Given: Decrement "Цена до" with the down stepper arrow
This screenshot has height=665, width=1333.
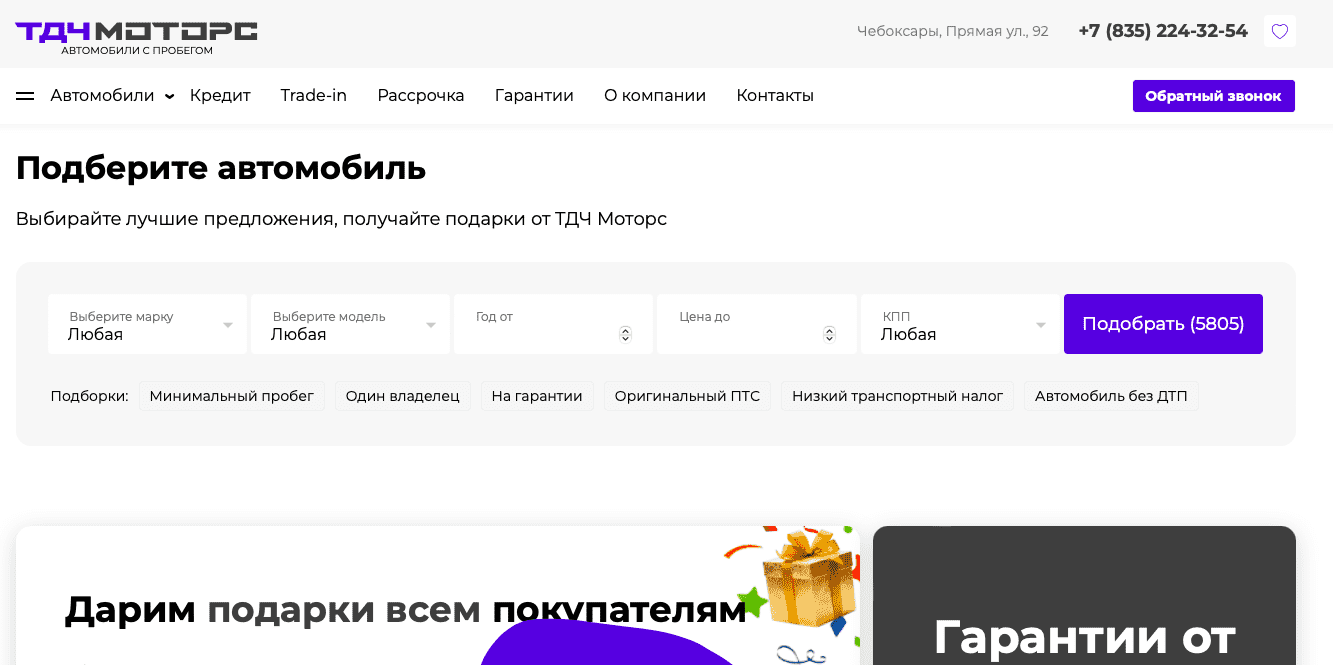Looking at the screenshot, I should (x=829, y=338).
